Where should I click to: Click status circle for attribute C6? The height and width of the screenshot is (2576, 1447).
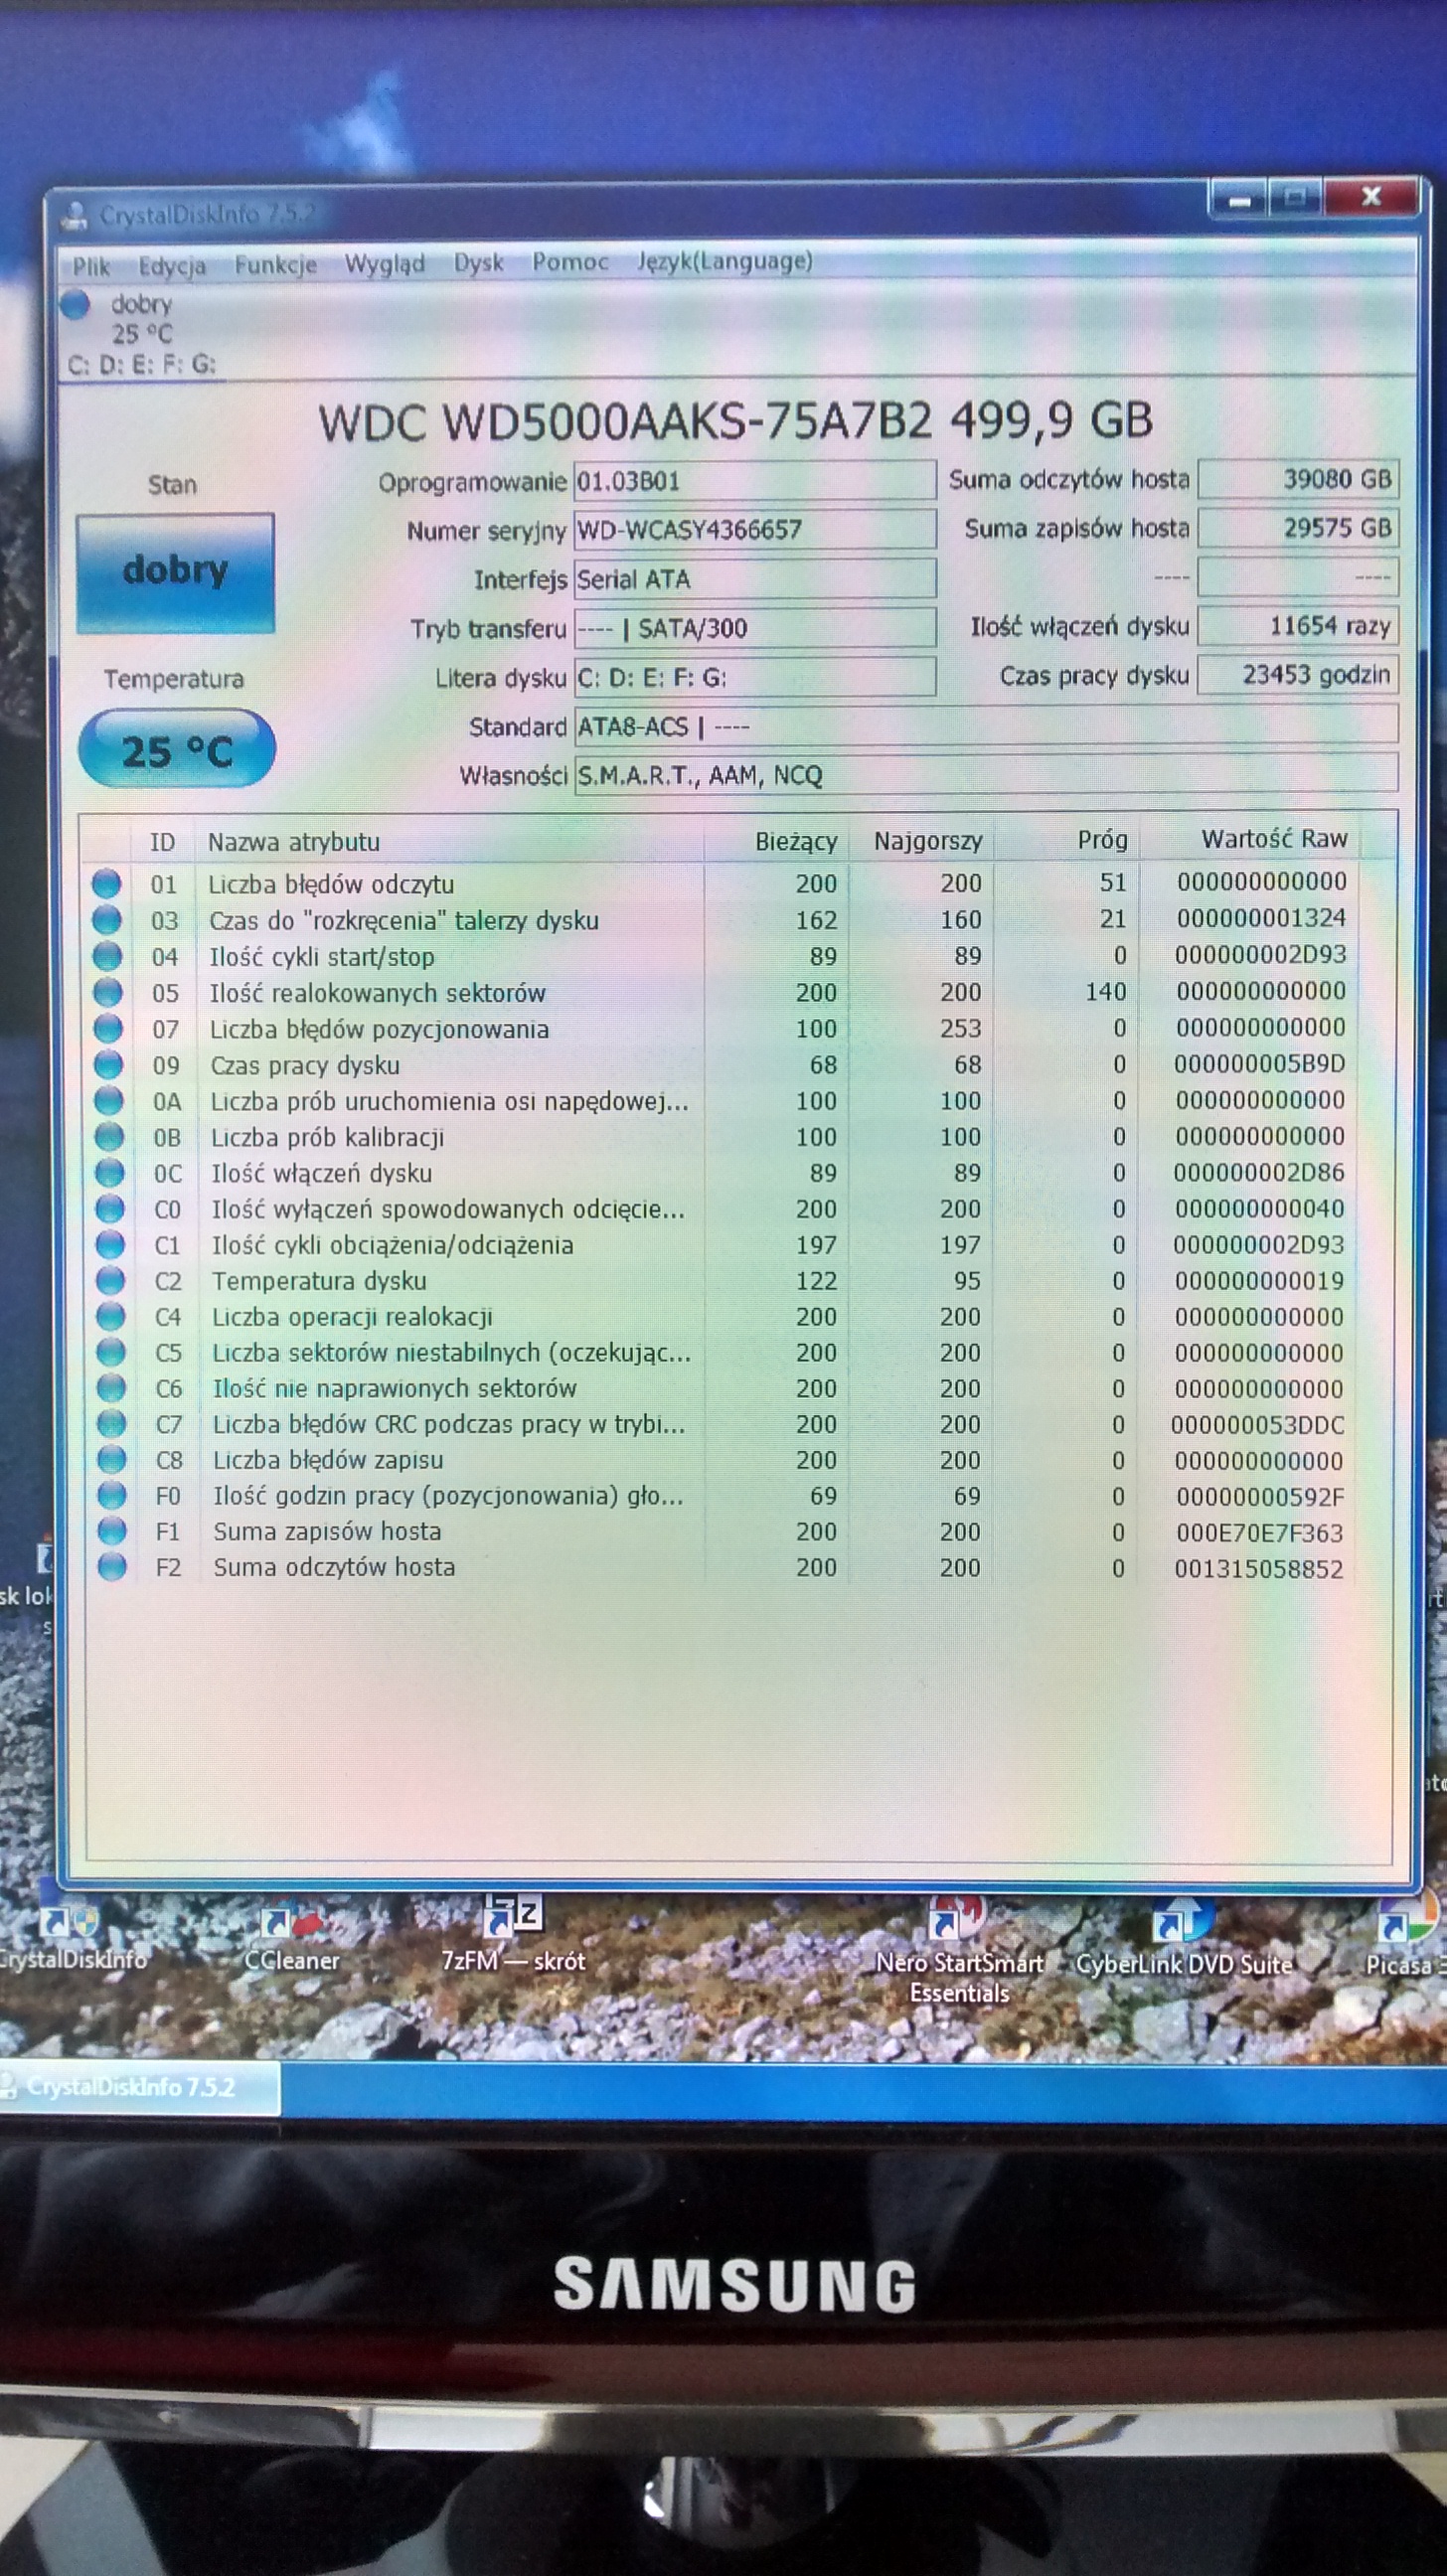(111, 1388)
